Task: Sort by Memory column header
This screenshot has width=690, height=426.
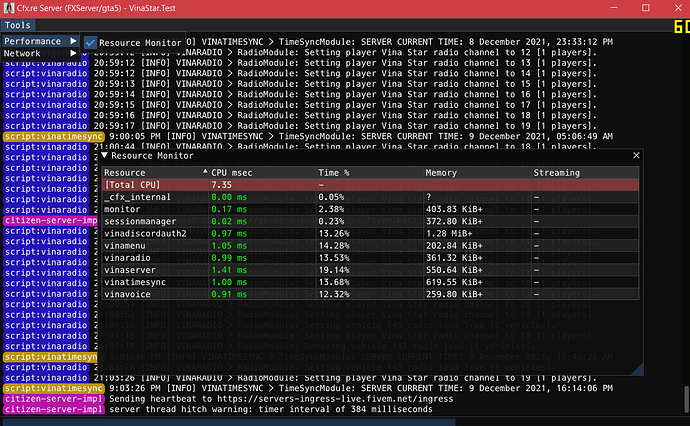Action: pyautogui.click(x=477, y=173)
